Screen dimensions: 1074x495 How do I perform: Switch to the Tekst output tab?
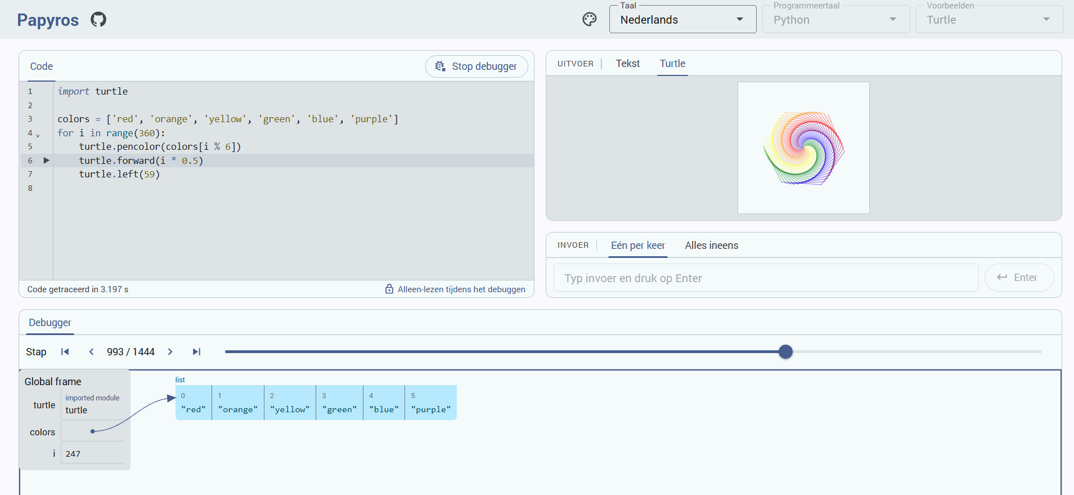pos(627,64)
